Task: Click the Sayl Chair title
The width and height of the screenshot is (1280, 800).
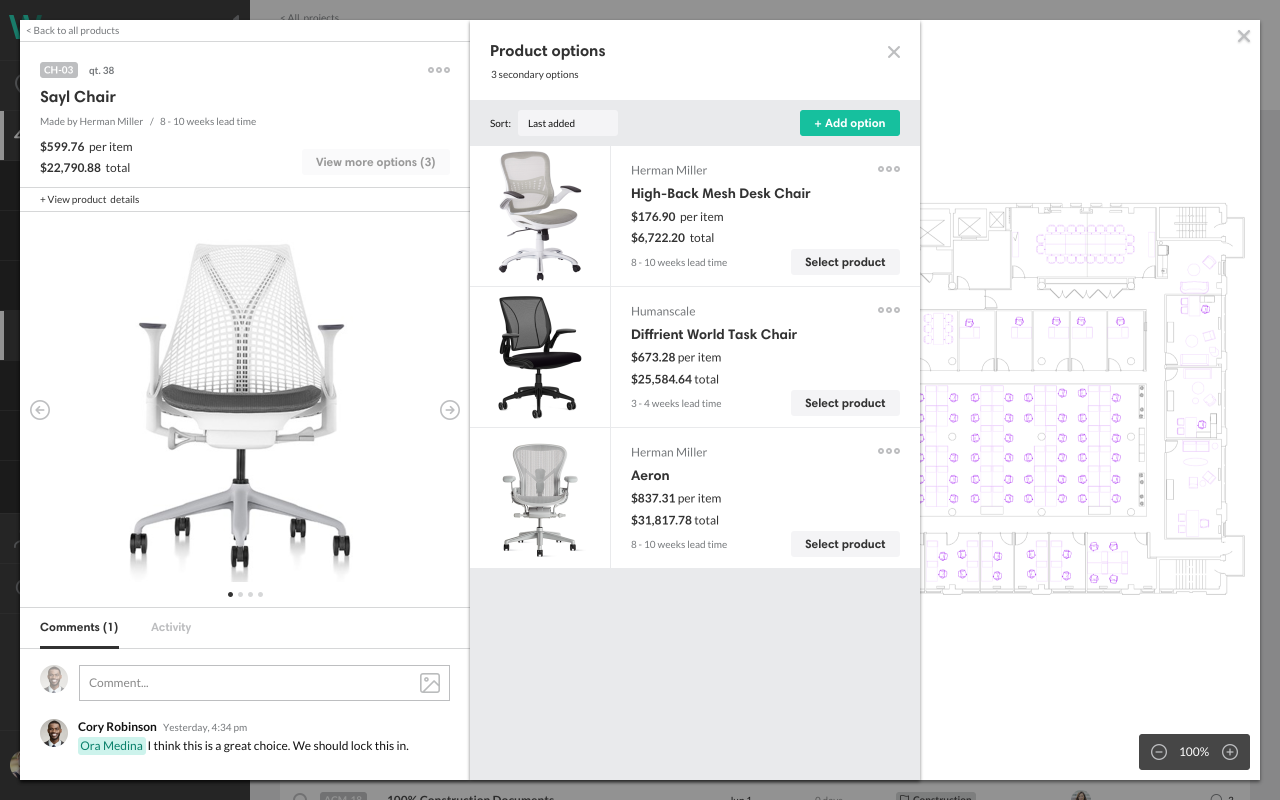Action: (78, 97)
